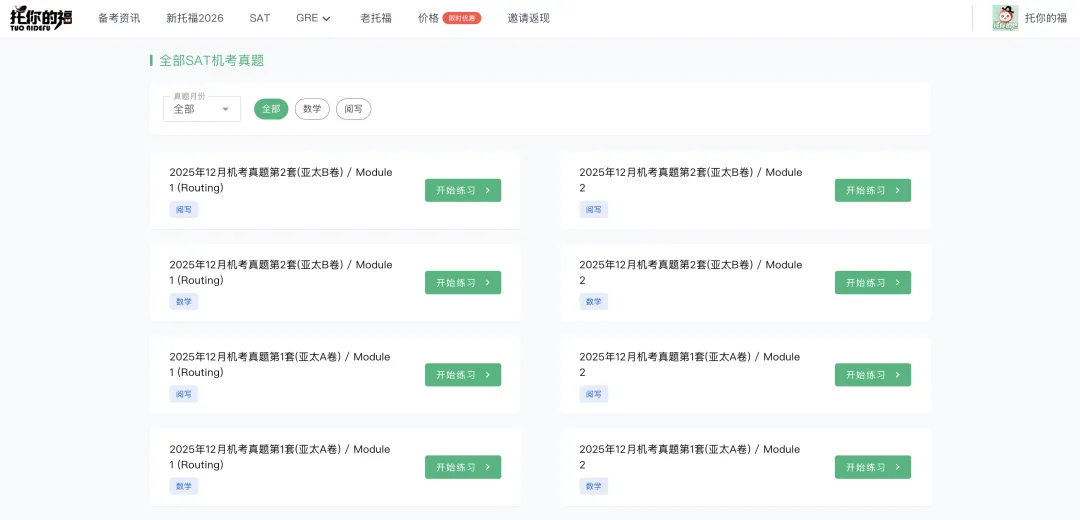Start 亚太B卷 Module 1 数学 practice

tap(463, 282)
